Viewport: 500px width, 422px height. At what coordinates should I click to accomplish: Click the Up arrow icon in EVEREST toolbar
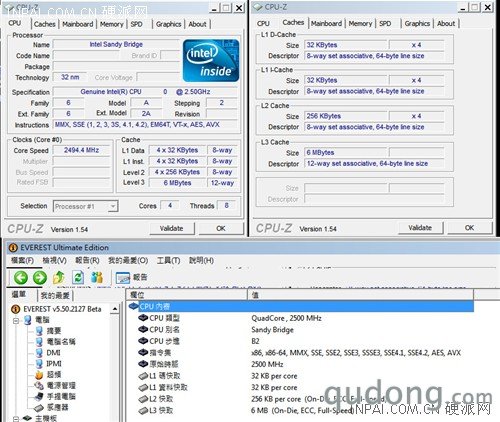59,277
